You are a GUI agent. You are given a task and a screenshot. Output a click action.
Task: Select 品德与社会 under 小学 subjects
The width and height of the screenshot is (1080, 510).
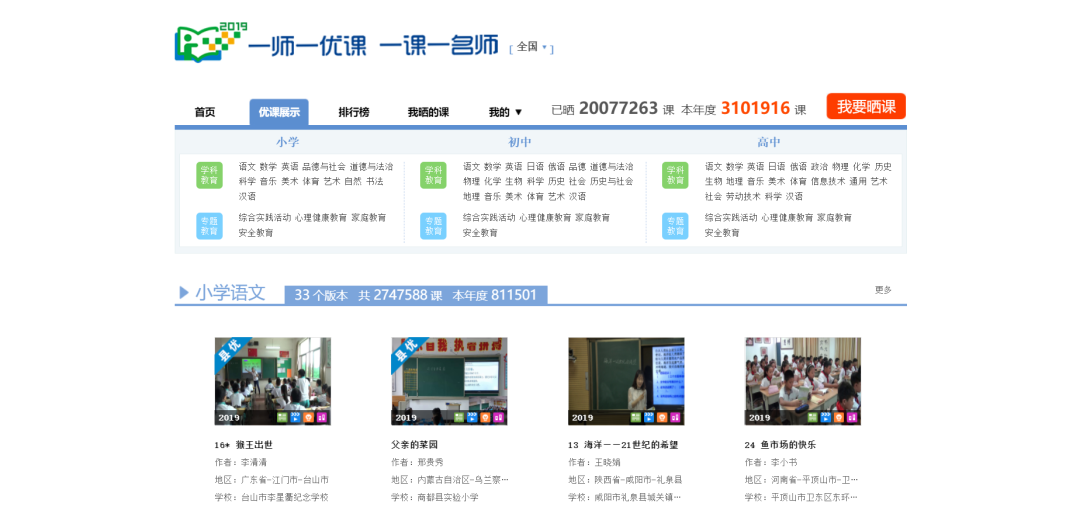coord(324,167)
